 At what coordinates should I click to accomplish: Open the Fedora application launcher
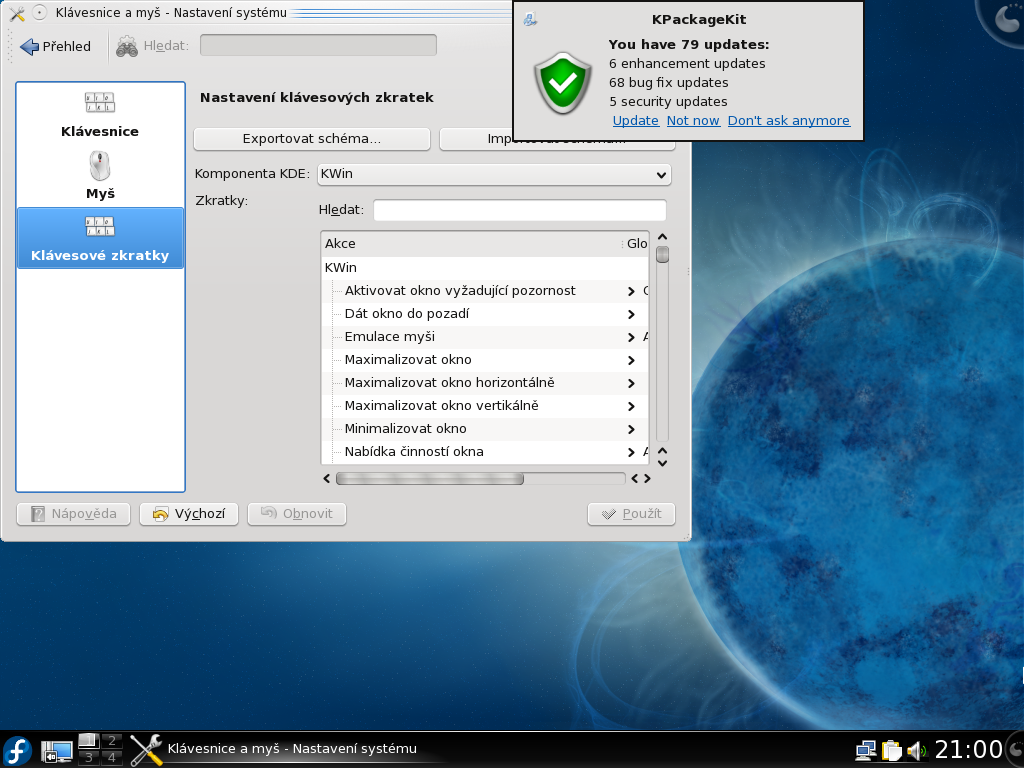(18, 751)
